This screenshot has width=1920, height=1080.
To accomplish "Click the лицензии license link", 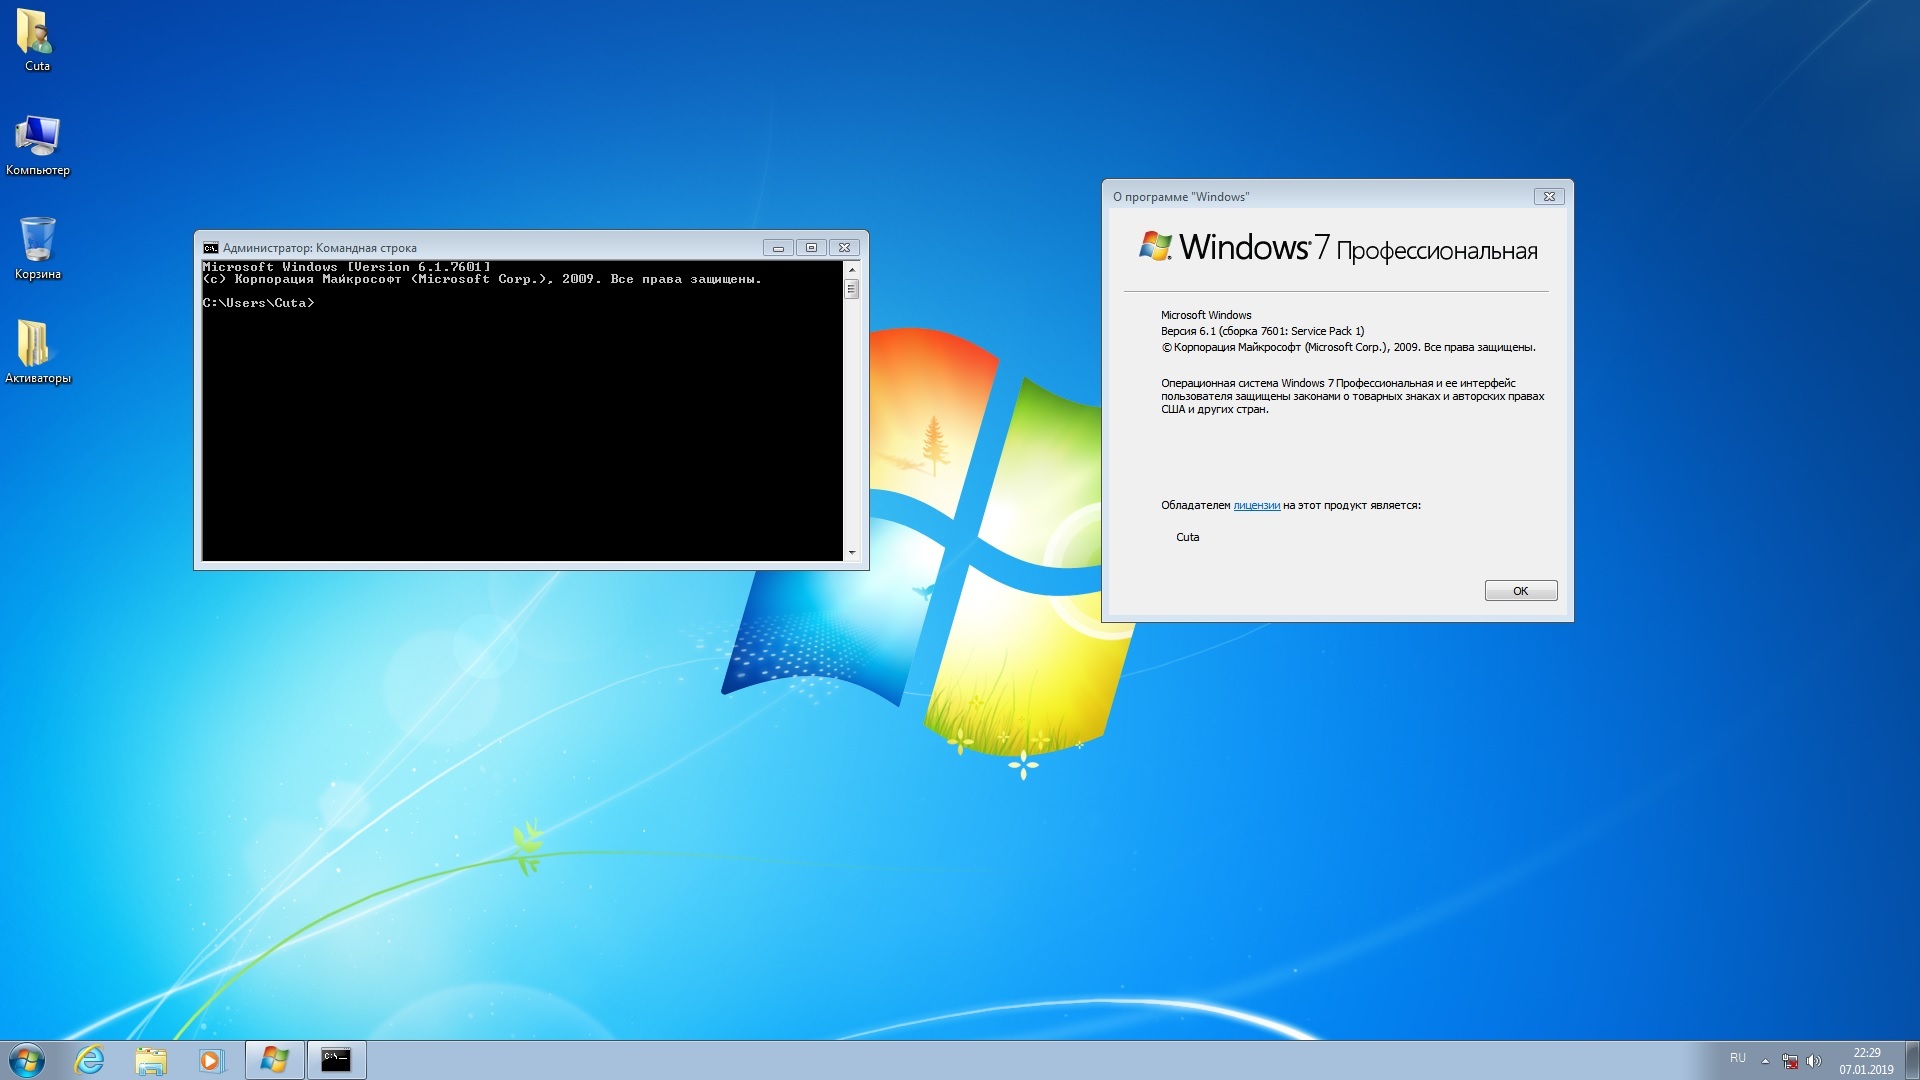I will (1256, 506).
